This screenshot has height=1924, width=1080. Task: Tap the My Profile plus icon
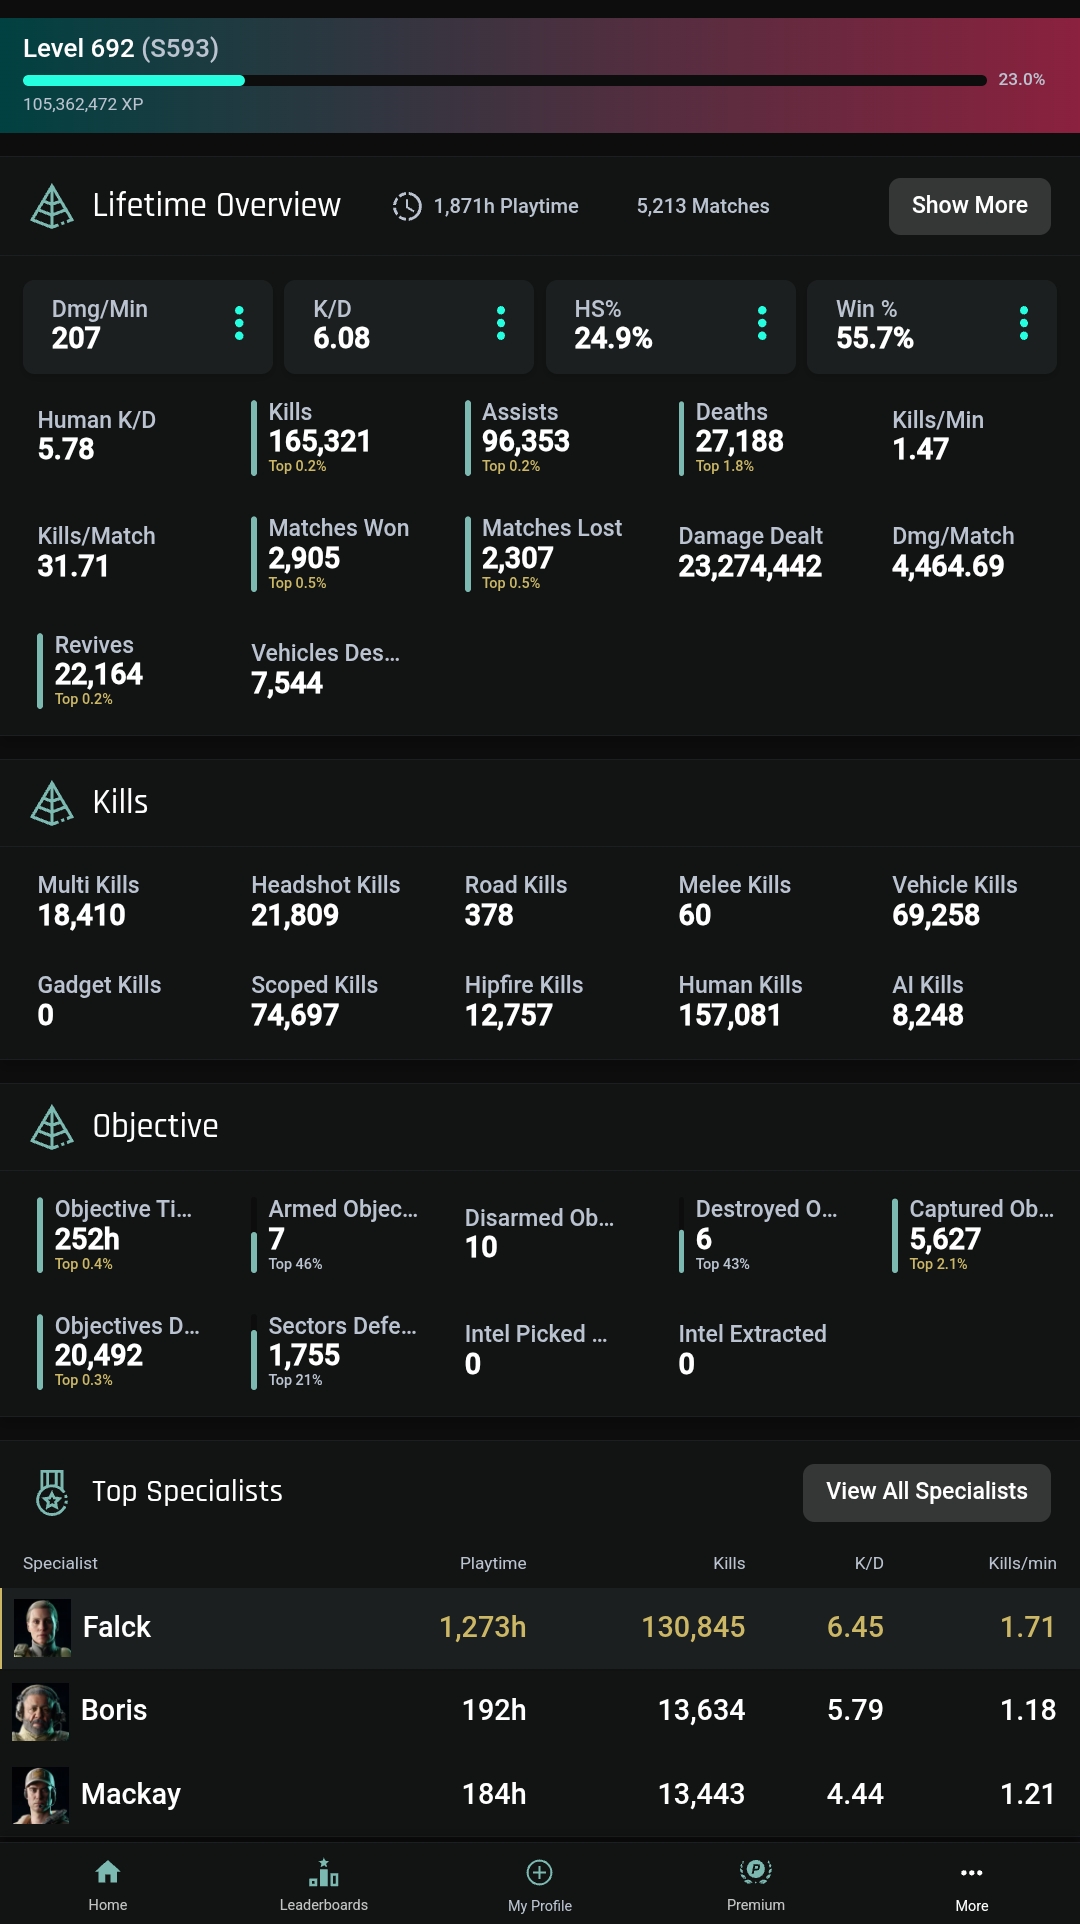click(539, 1872)
